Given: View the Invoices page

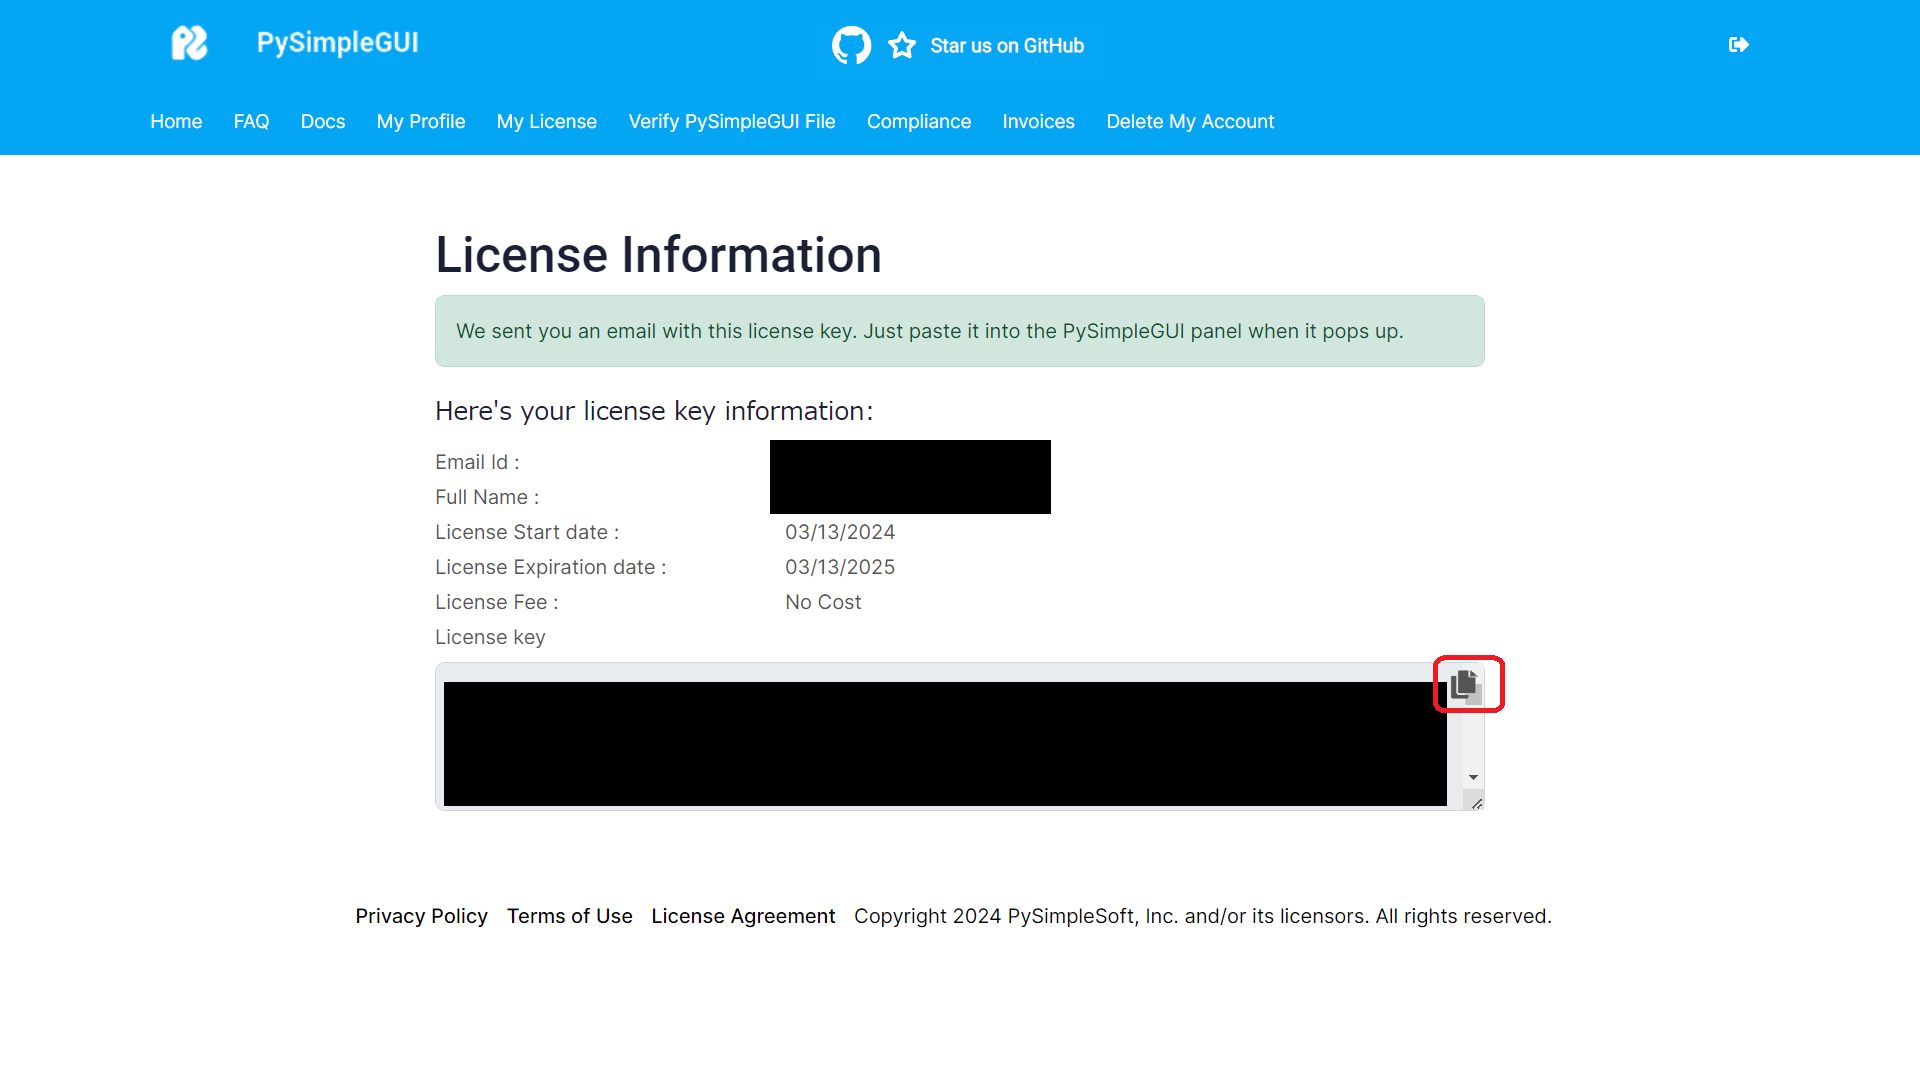Looking at the screenshot, I should pyautogui.click(x=1038, y=121).
